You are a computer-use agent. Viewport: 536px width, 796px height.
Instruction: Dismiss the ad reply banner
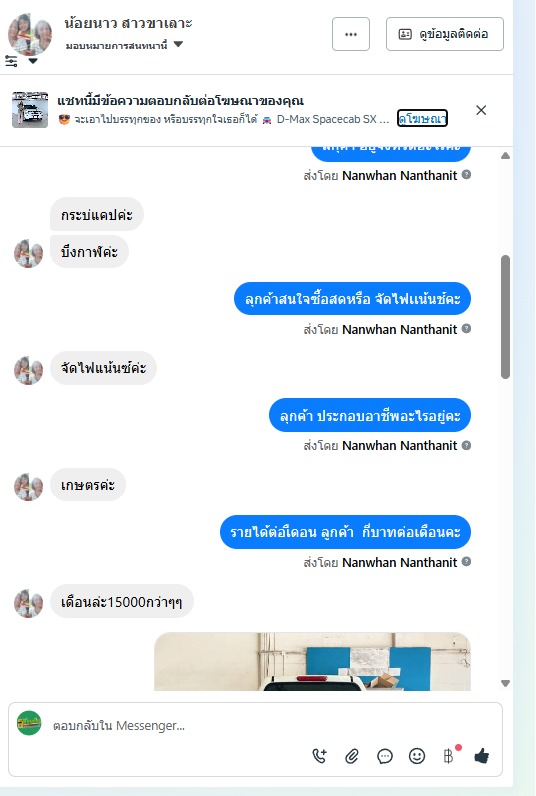coord(481,110)
